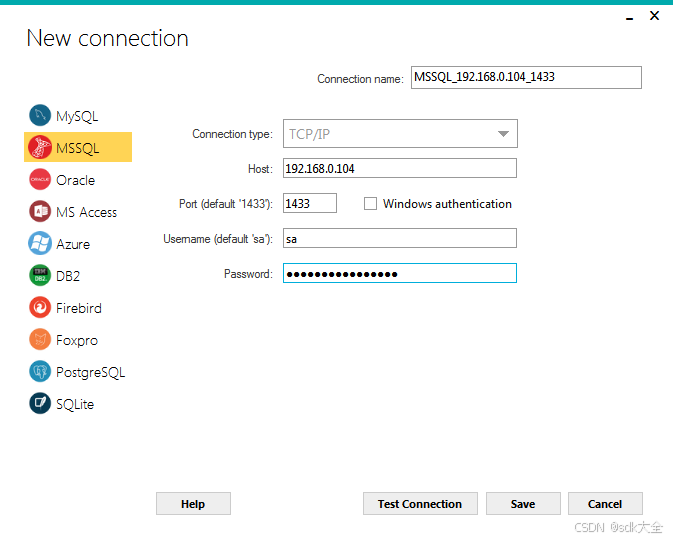This screenshot has height=541, width=673.
Task: Select the Firebird database icon
Action: (x=40, y=307)
